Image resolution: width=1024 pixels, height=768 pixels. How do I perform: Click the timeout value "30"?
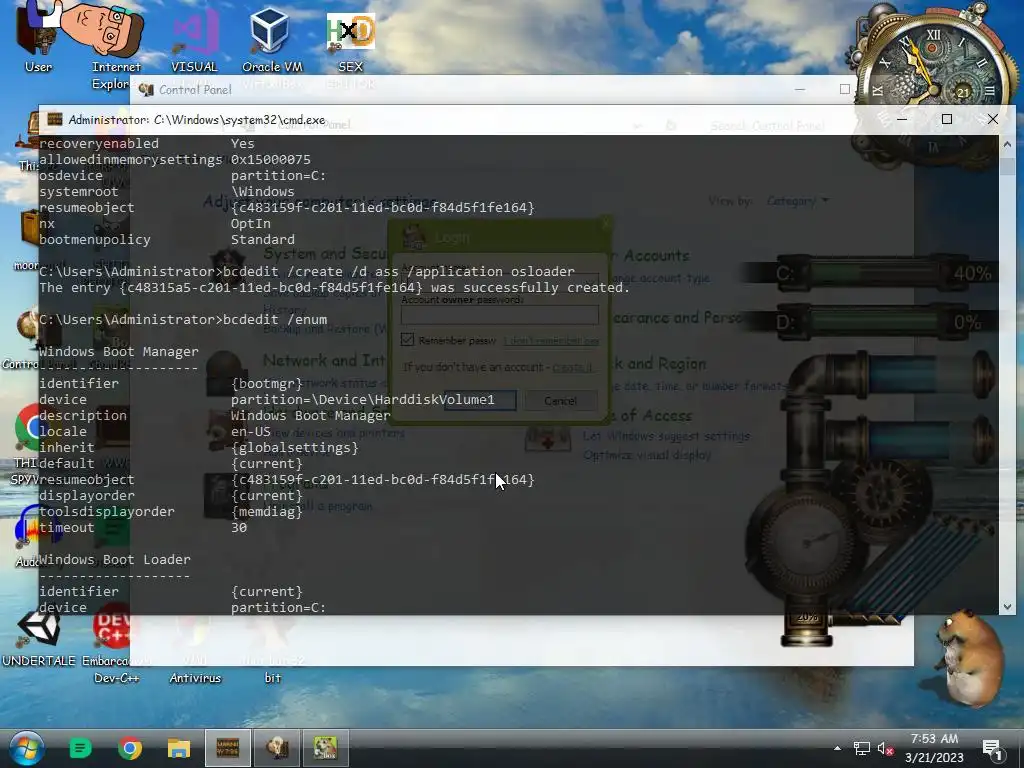(x=239, y=527)
